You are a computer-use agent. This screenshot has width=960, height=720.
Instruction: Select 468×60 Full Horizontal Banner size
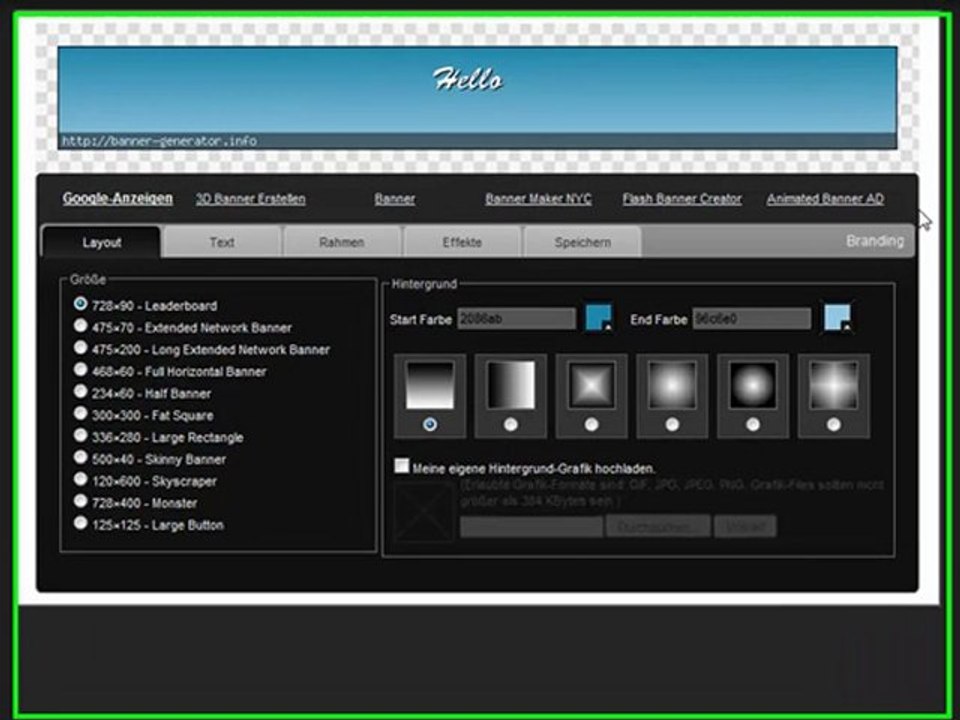pos(80,370)
